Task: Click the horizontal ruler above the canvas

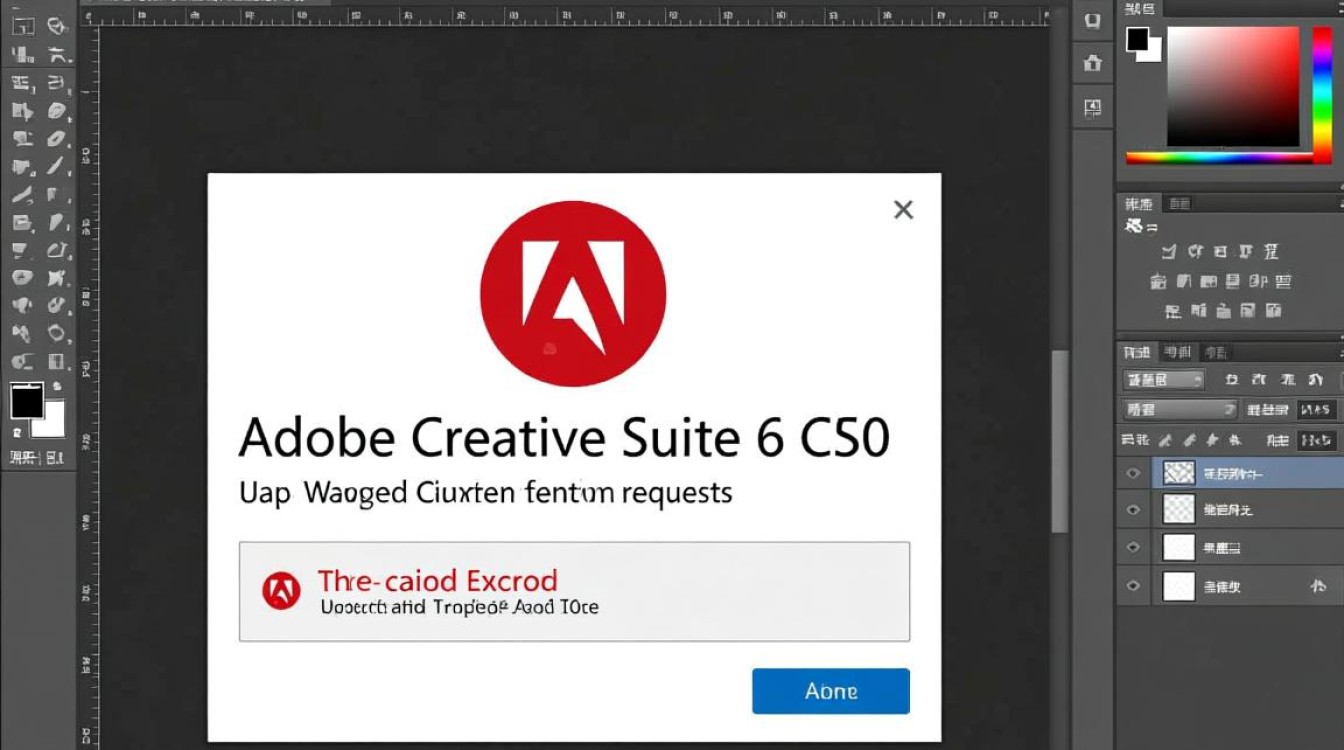Action: tap(575, 17)
